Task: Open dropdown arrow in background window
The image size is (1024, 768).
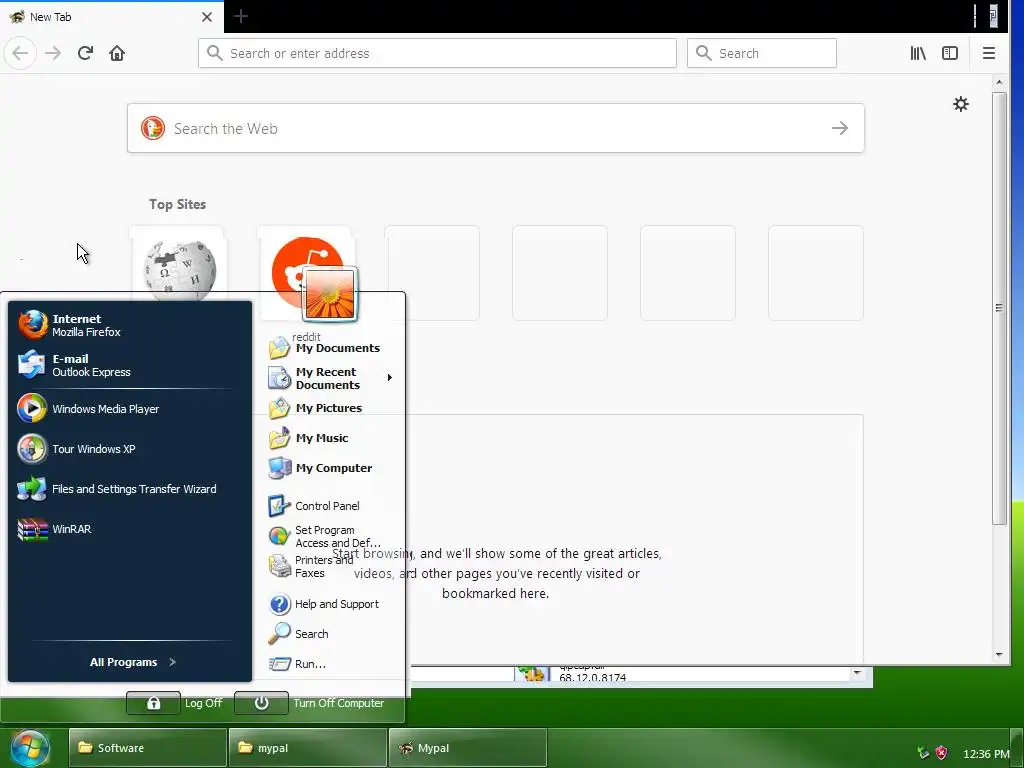Action: pos(857,673)
